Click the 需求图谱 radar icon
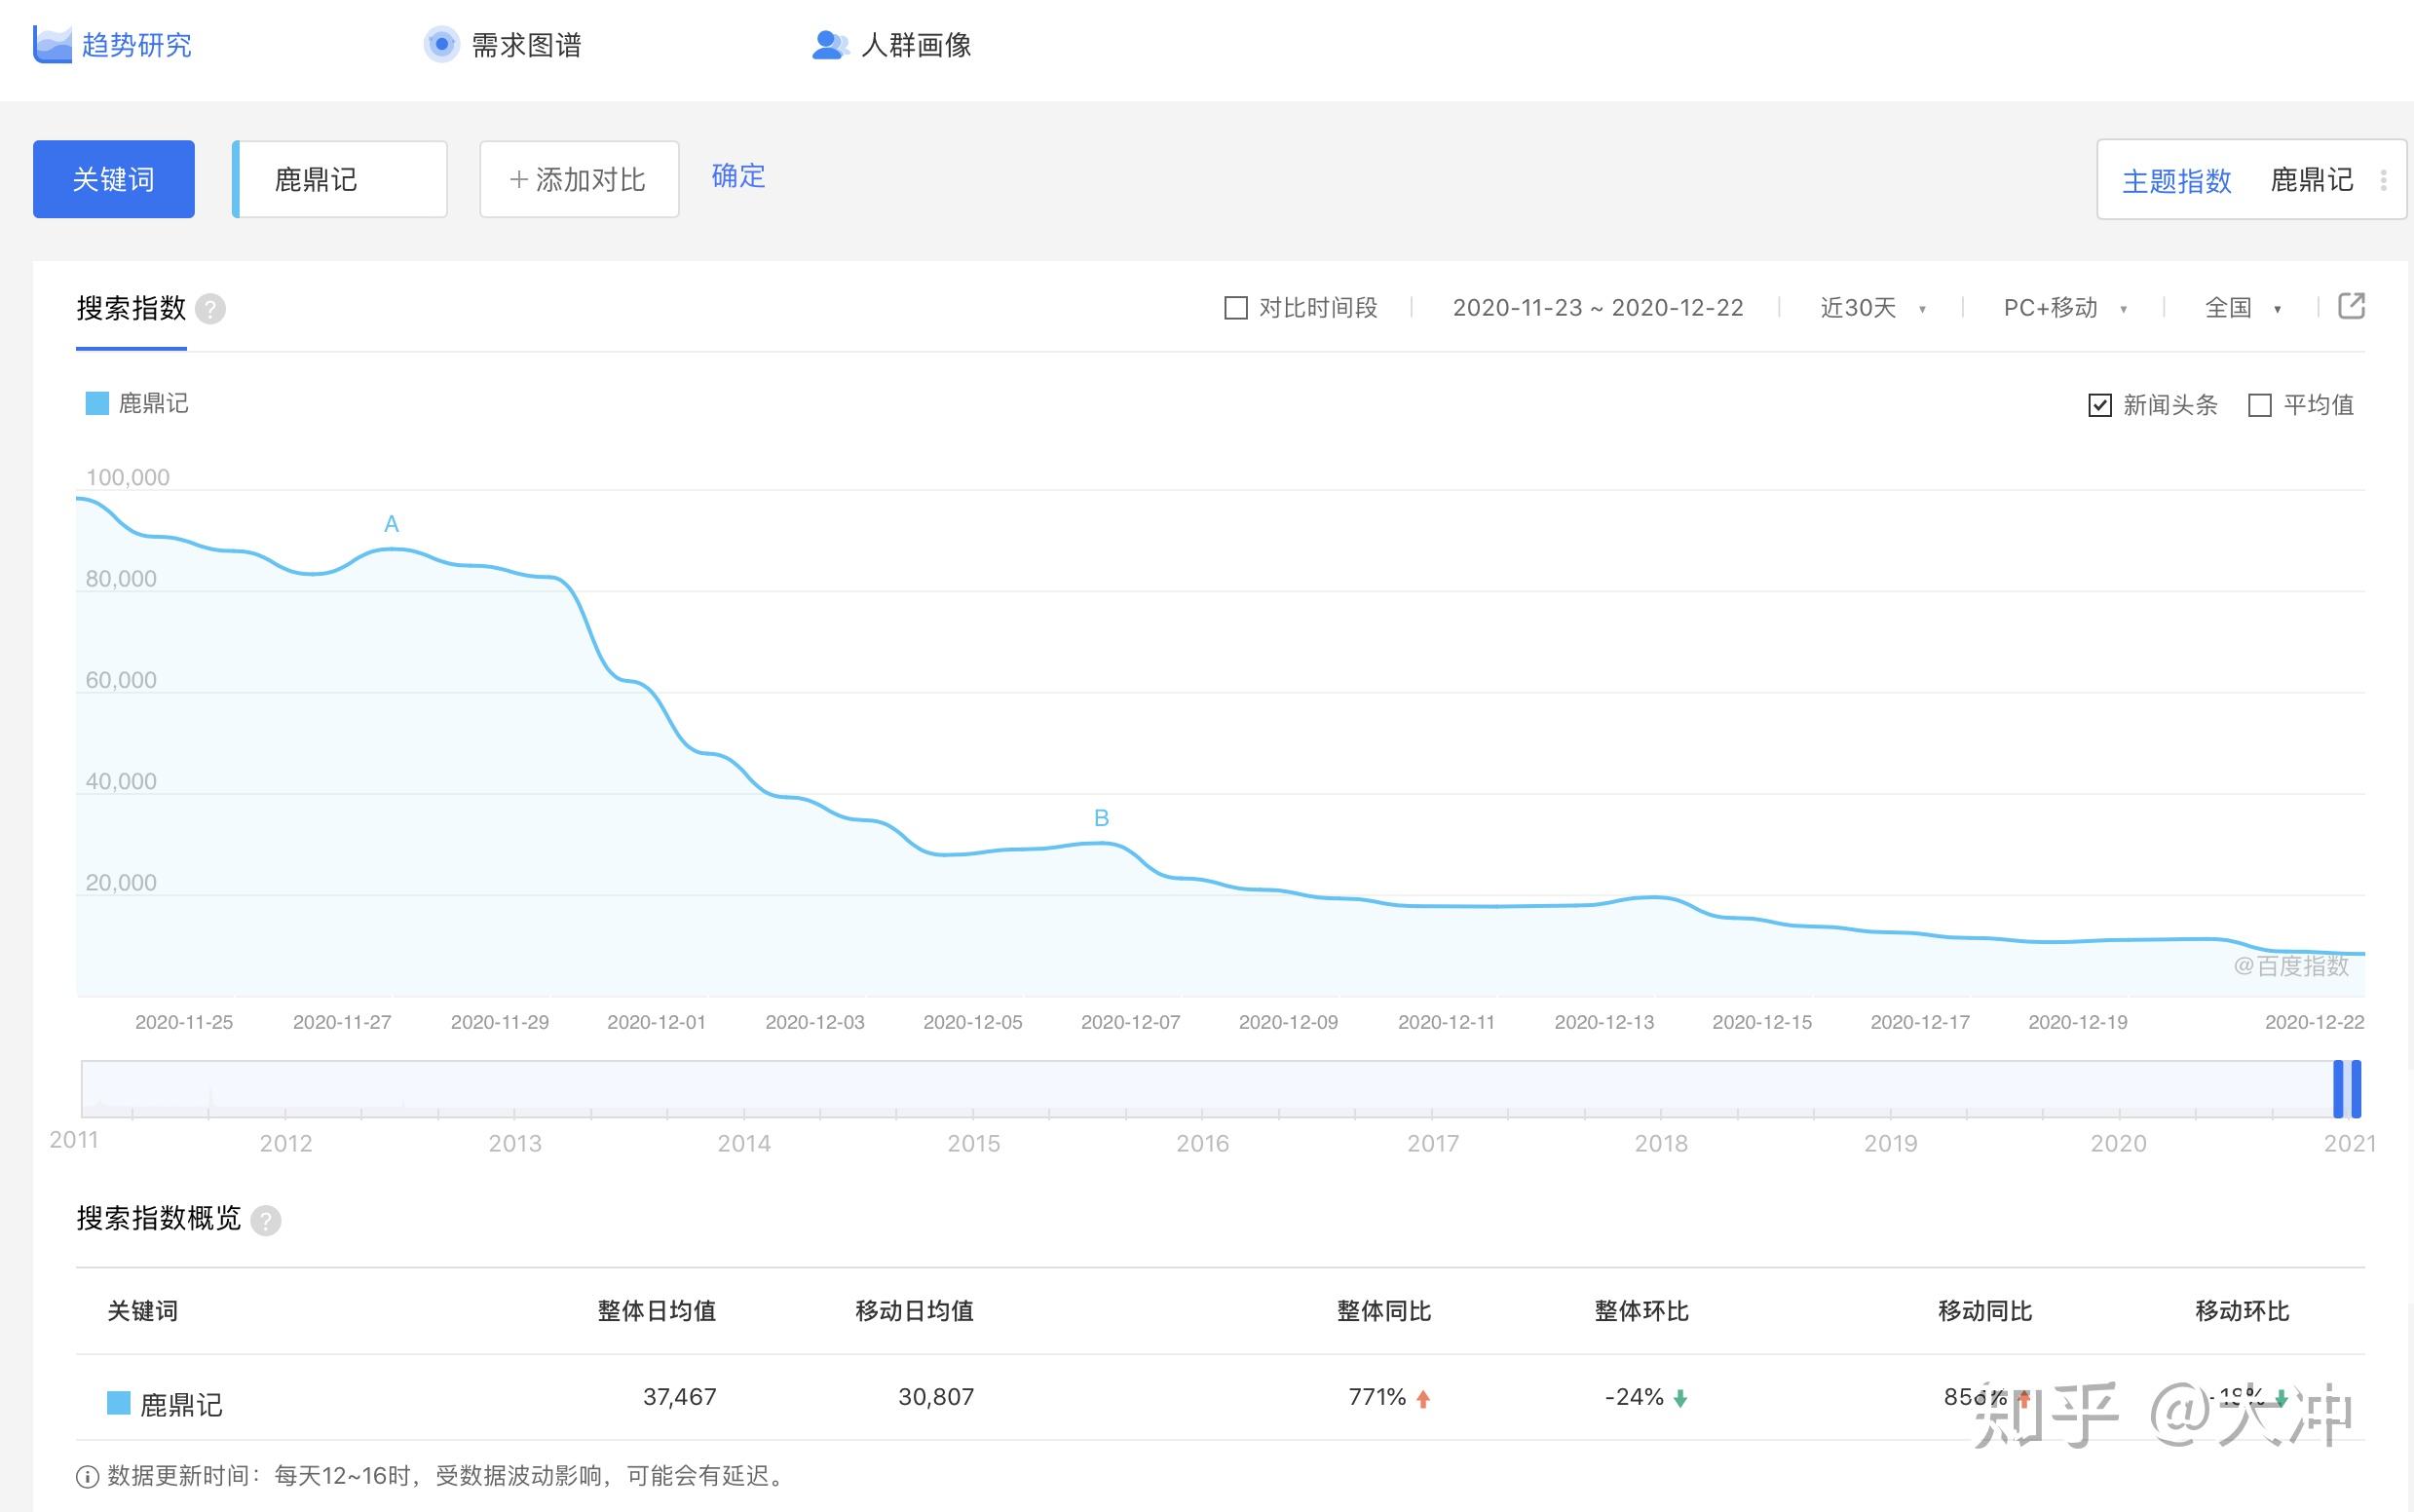Image resolution: width=2414 pixels, height=1512 pixels. pos(440,45)
